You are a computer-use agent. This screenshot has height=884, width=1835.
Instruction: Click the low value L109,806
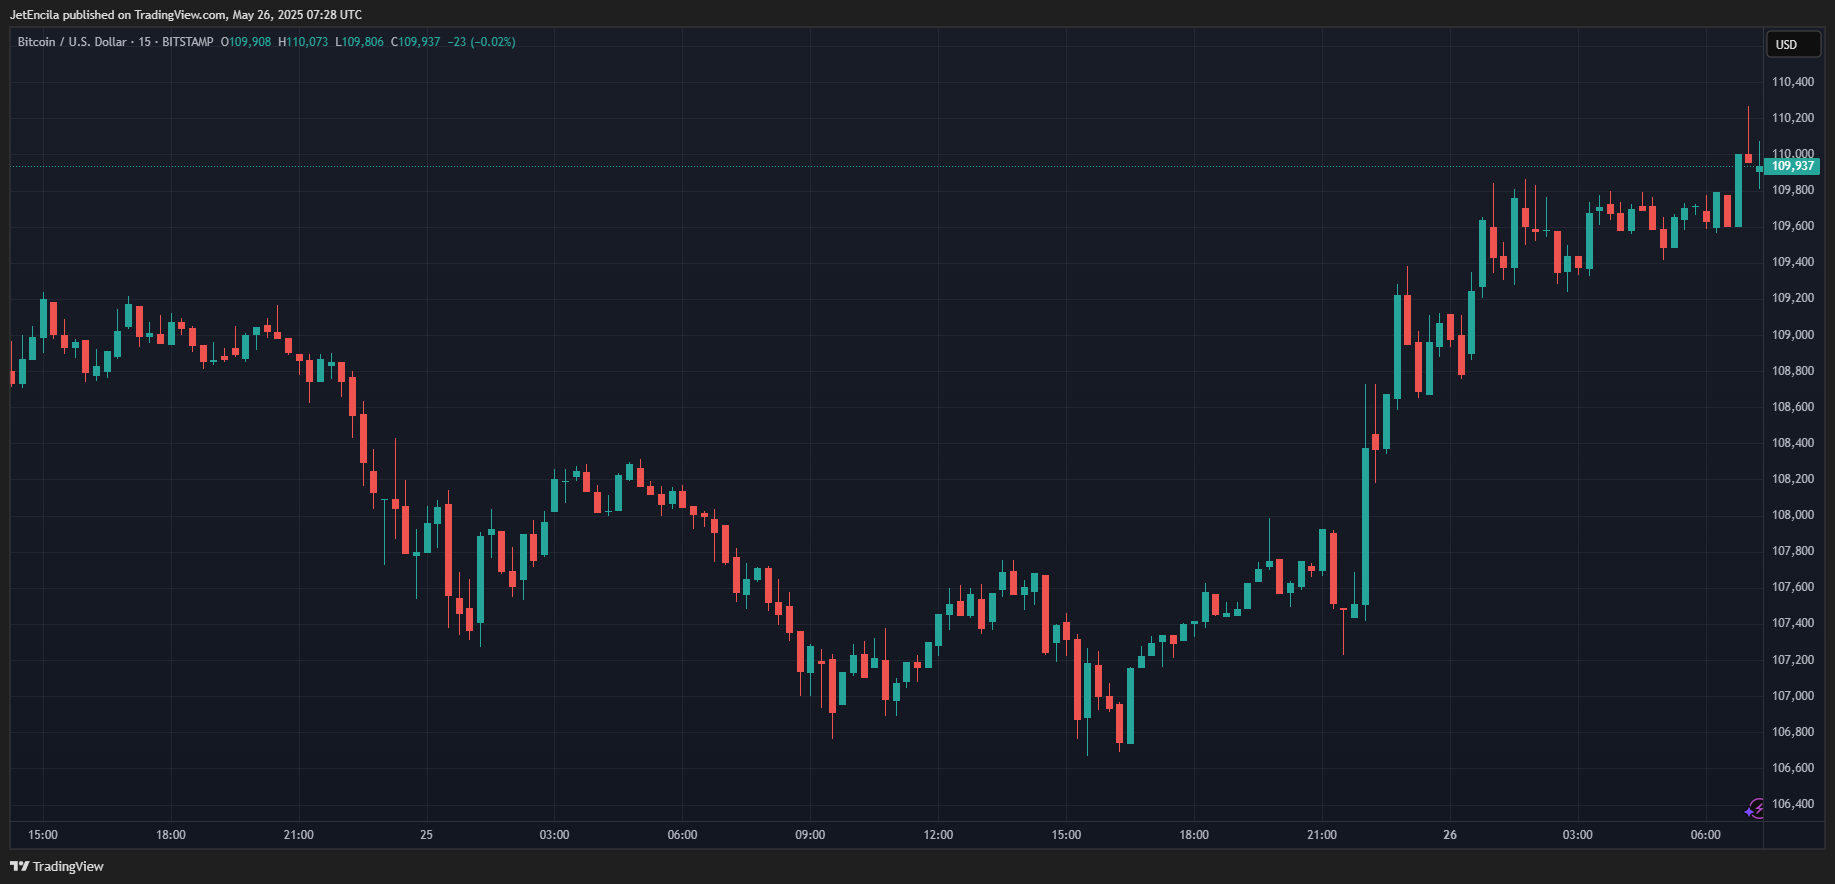(x=360, y=42)
